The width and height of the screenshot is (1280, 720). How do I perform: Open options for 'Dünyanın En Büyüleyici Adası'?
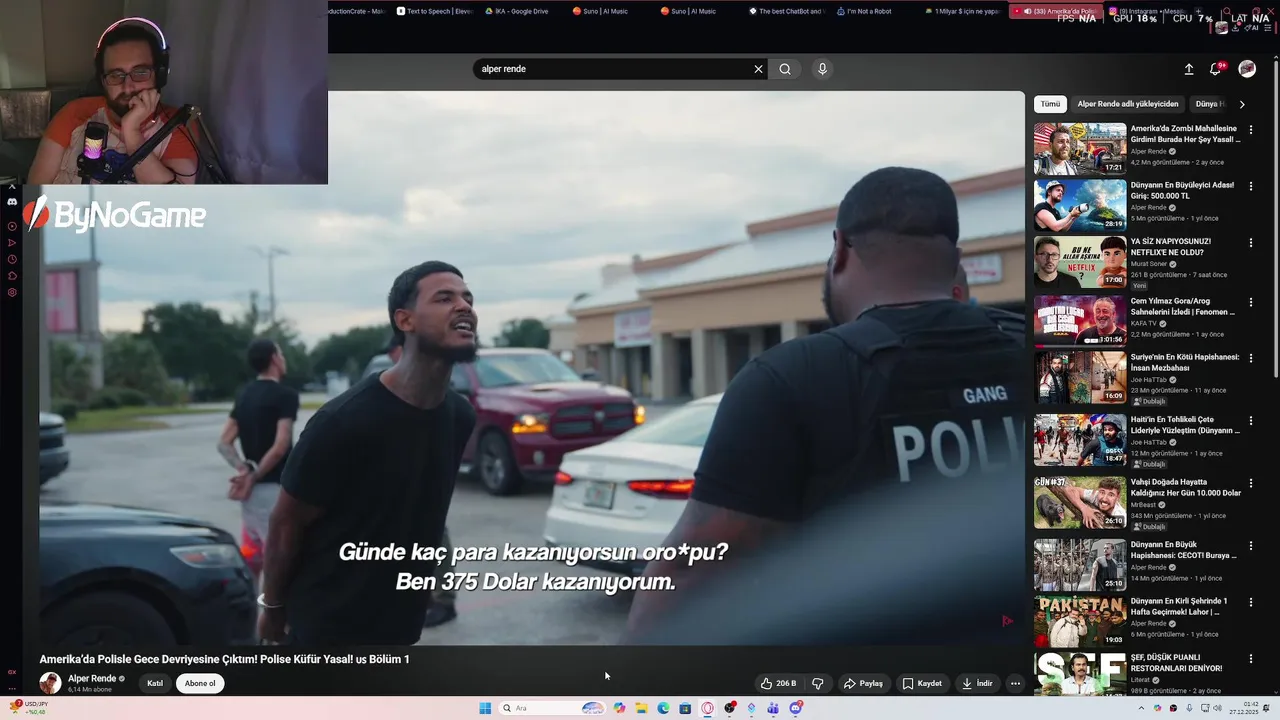pos(1250,186)
